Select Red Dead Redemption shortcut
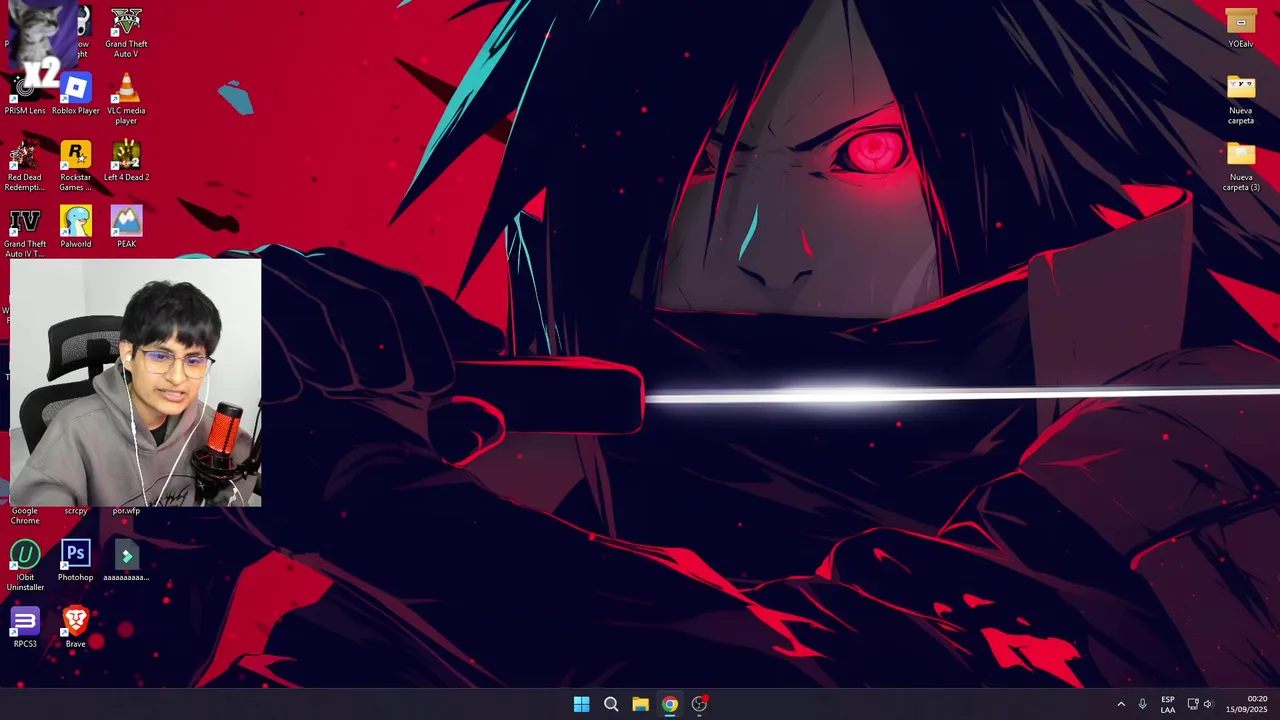Screen dimensions: 1280x720 coord(24,165)
